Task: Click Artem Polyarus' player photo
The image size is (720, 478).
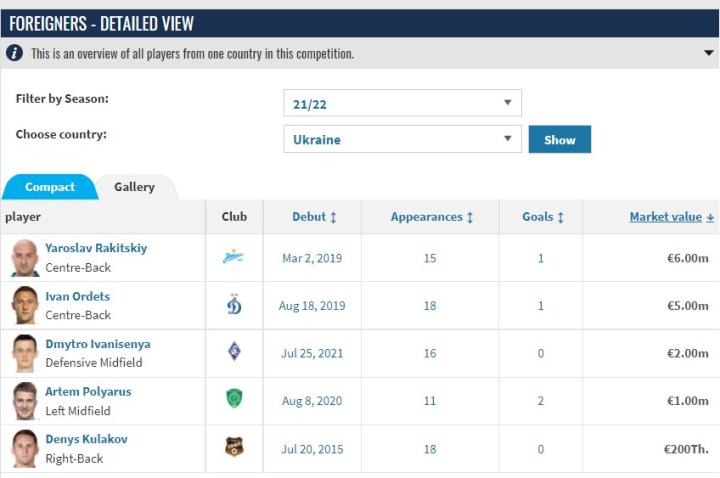Action: (x=25, y=400)
